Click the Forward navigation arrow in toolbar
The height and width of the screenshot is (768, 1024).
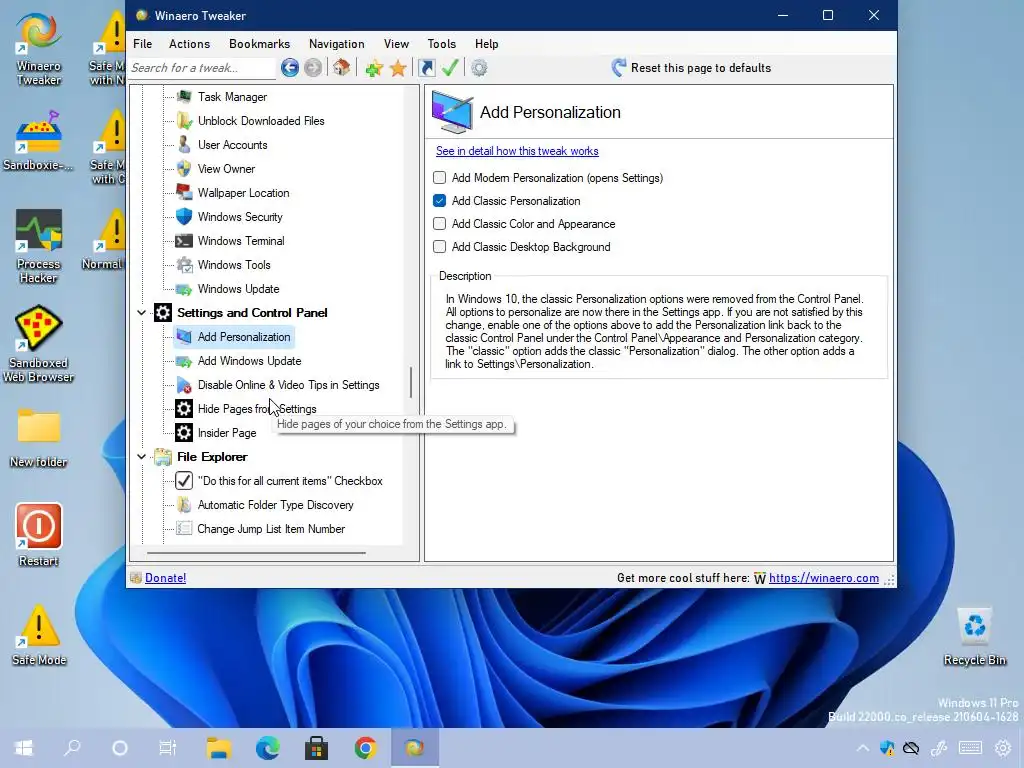click(313, 68)
